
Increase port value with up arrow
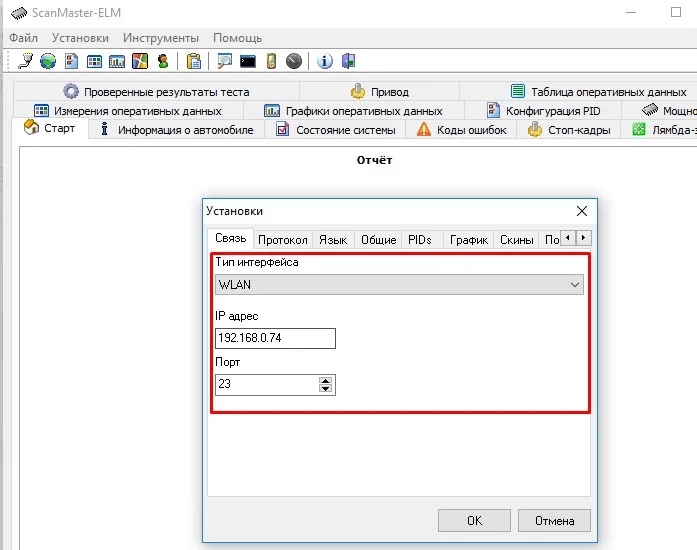coord(325,381)
